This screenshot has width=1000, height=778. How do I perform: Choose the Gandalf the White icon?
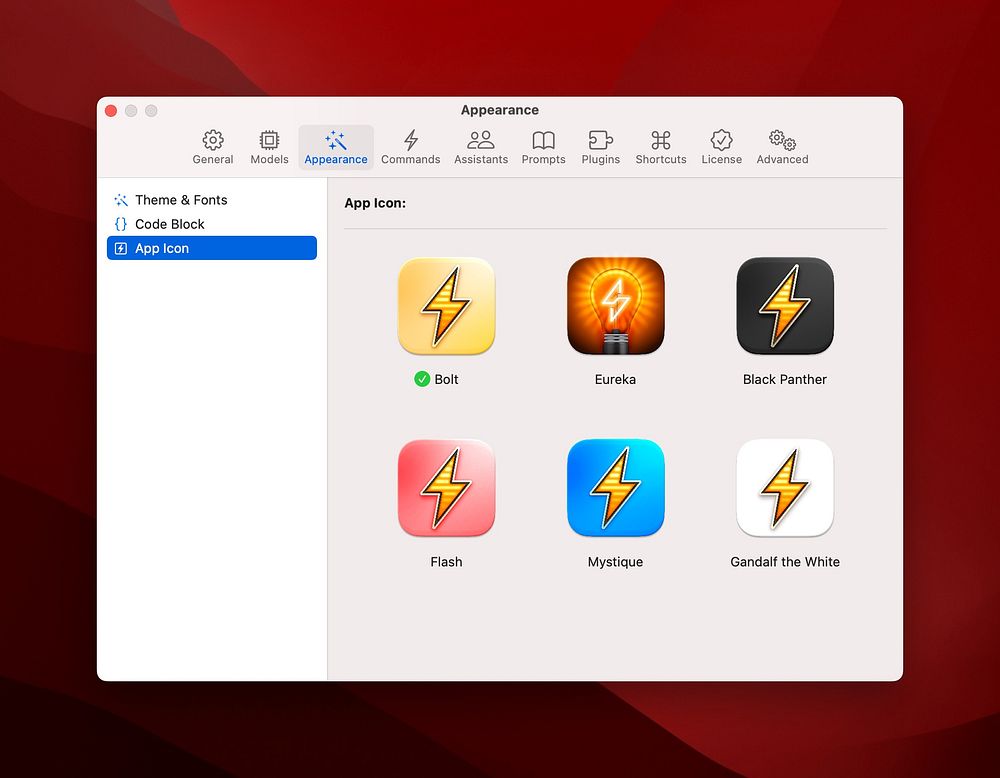pyautogui.click(x=785, y=488)
